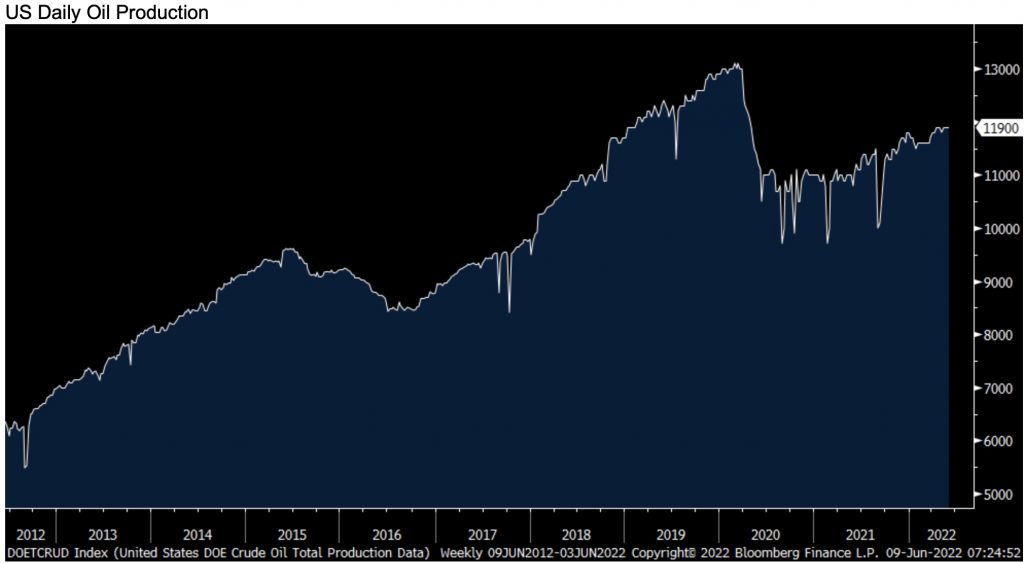Click the 11000 y-axis tick label
The height and width of the screenshot is (563, 1024).
click(x=1001, y=176)
